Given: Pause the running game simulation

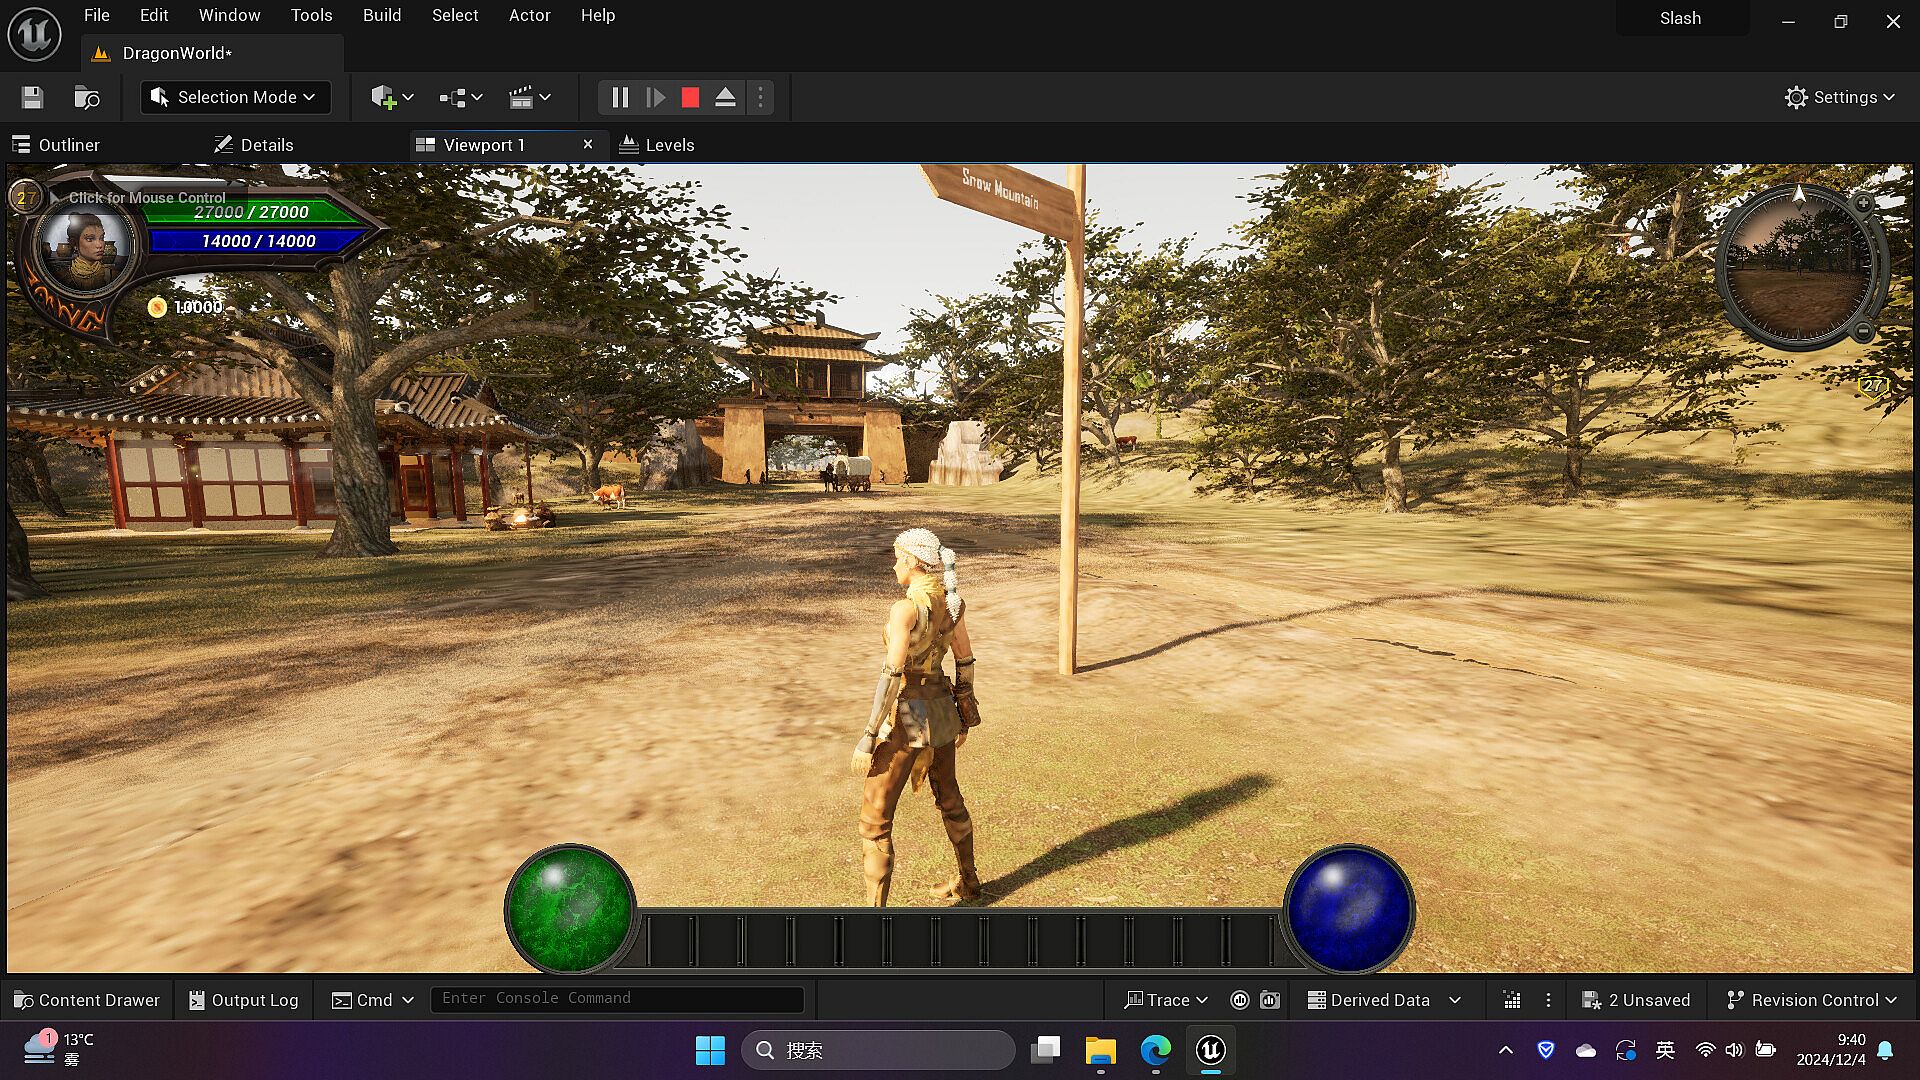Looking at the screenshot, I should click(x=620, y=97).
